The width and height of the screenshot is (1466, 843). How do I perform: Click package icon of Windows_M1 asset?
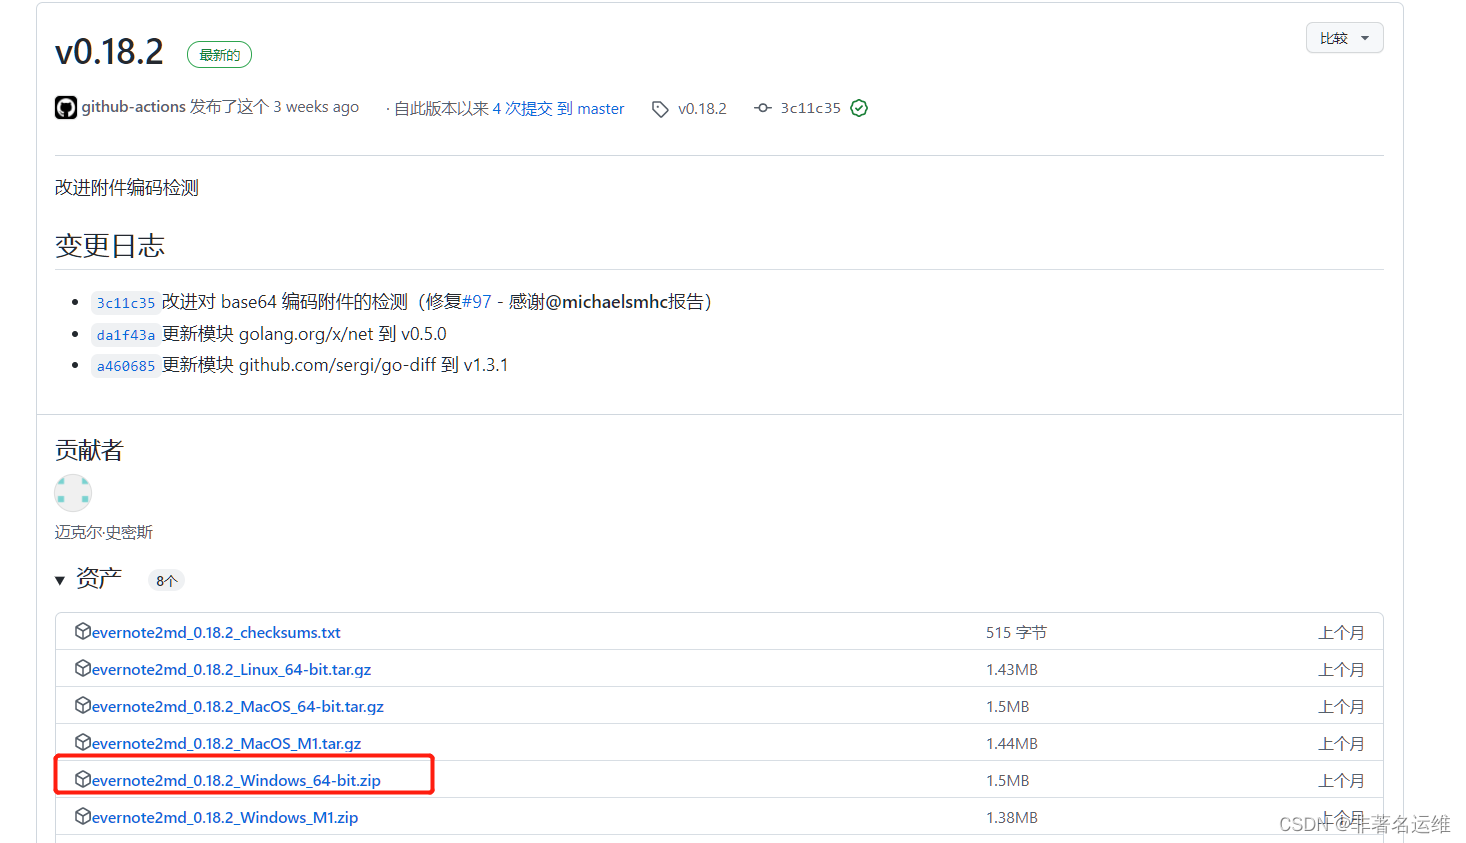[83, 816]
